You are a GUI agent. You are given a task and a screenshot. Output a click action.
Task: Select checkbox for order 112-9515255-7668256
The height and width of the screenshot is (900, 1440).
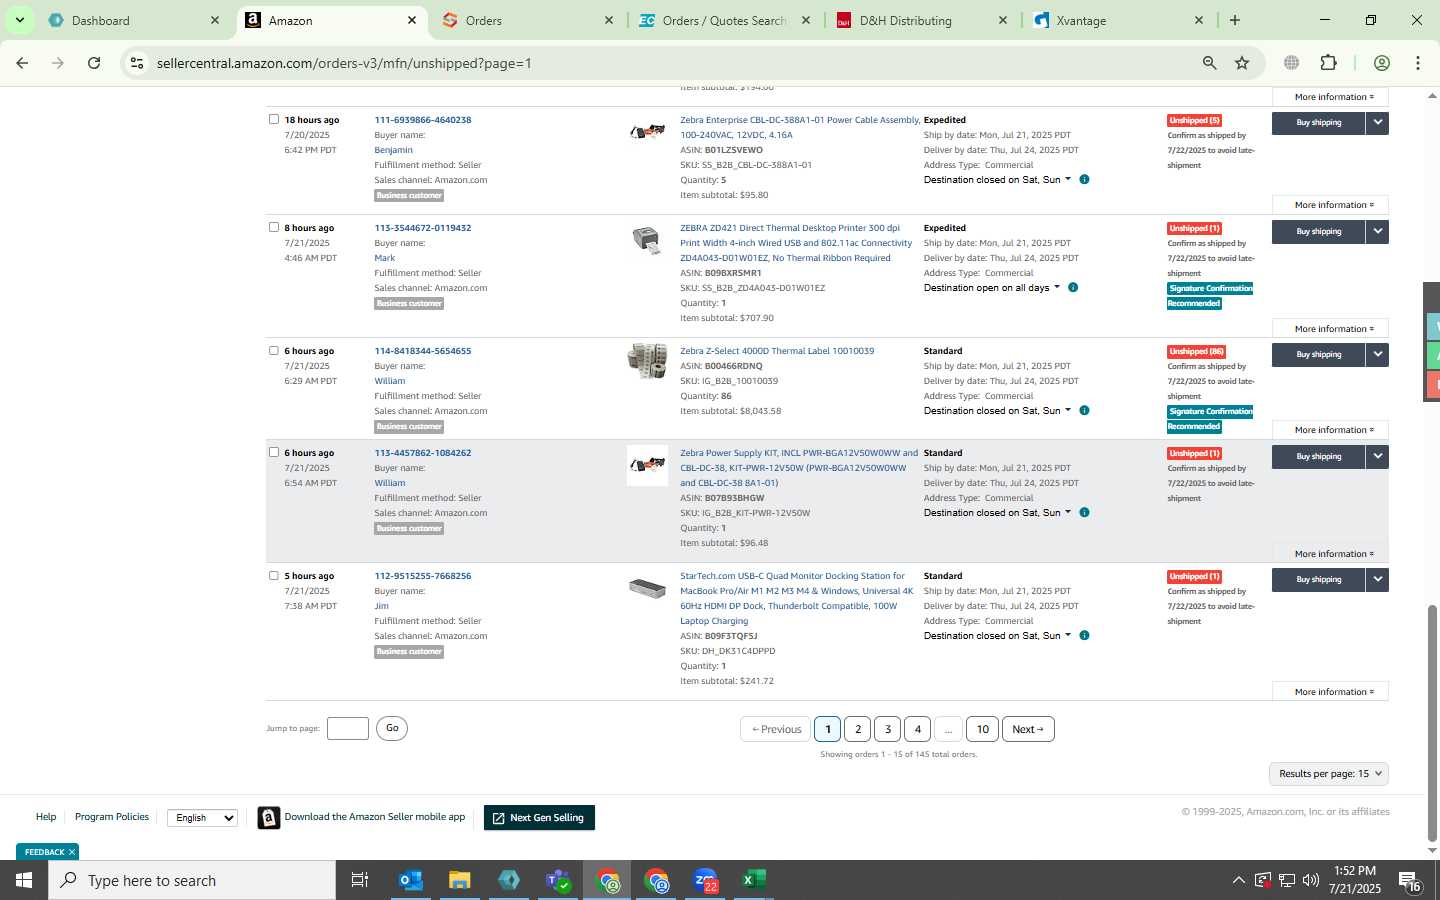point(274,575)
